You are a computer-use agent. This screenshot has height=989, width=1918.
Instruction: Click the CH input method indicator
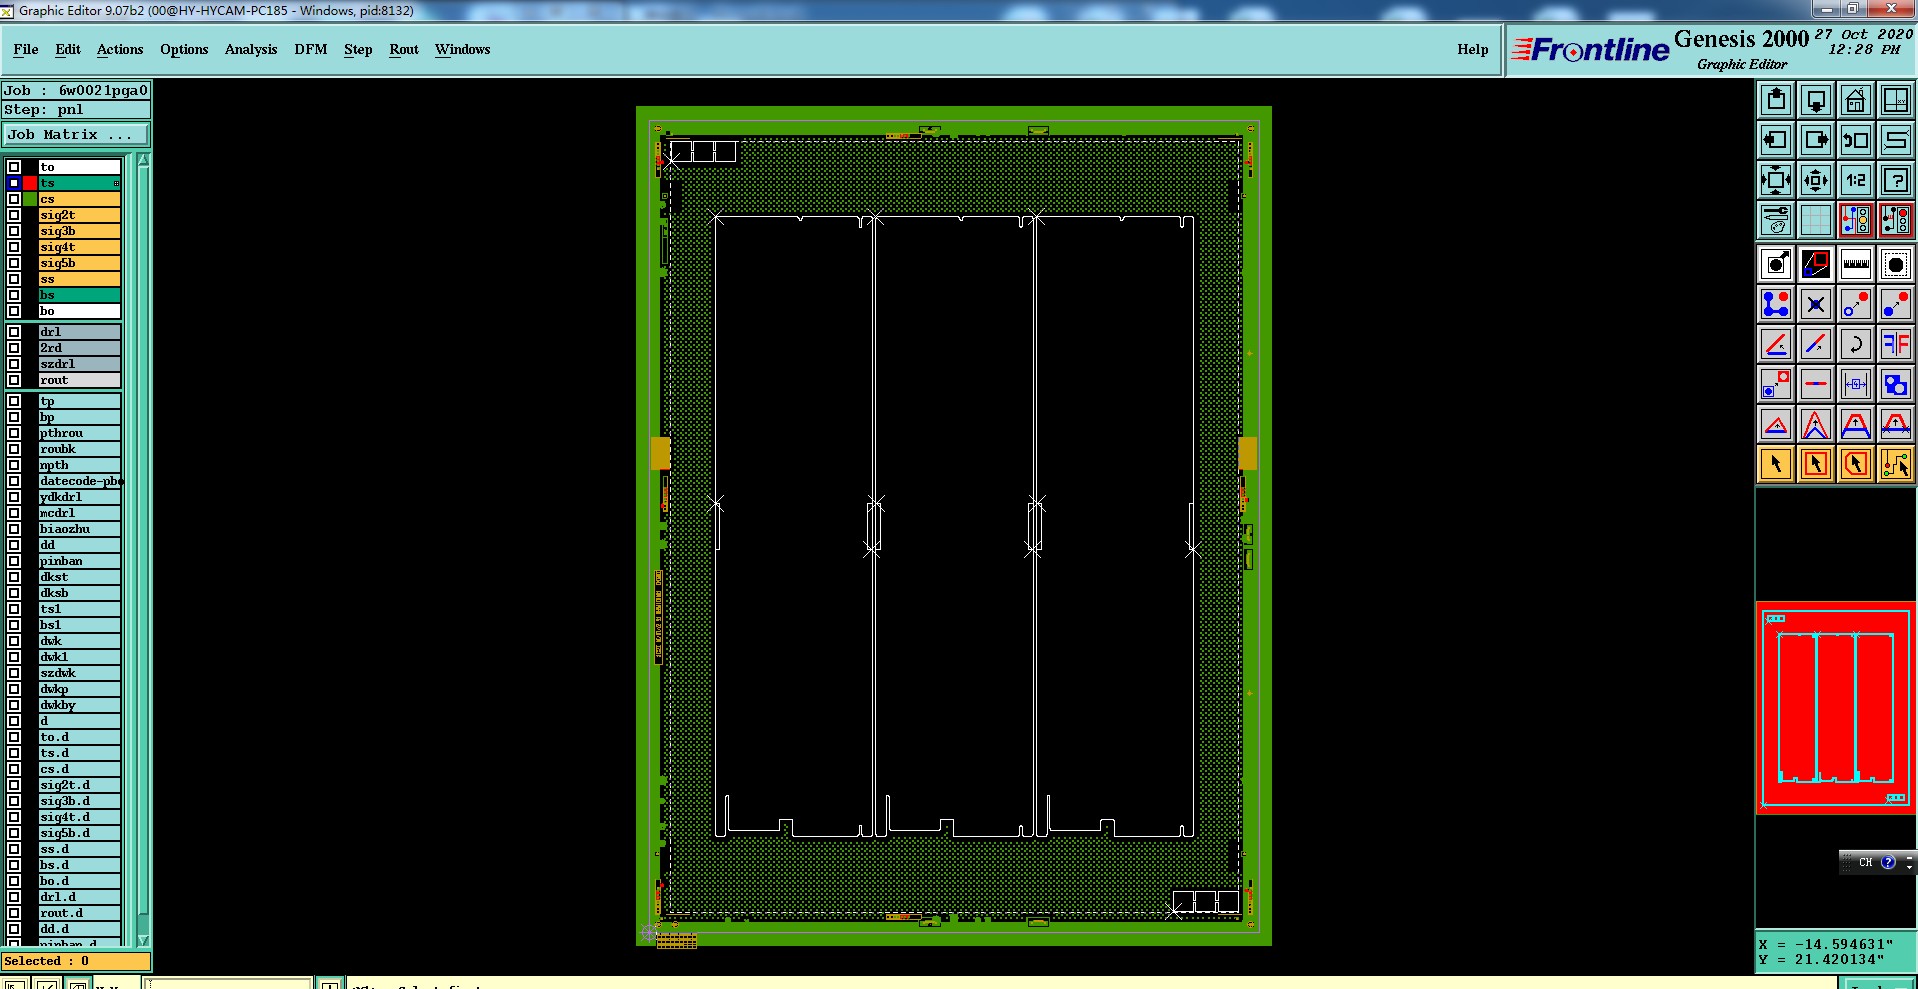click(x=1865, y=862)
